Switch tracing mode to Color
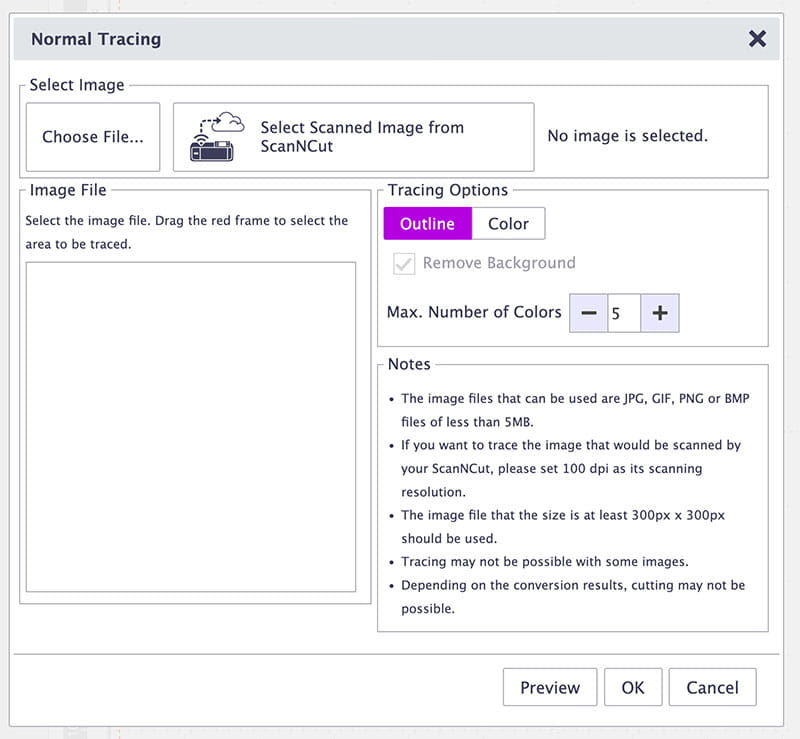800x739 pixels. point(508,224)
